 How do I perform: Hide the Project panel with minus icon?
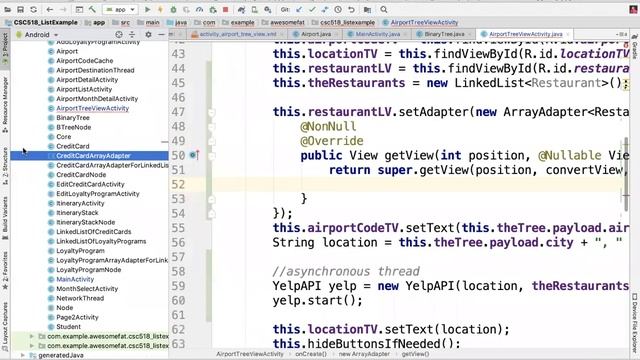click(162, 35)
